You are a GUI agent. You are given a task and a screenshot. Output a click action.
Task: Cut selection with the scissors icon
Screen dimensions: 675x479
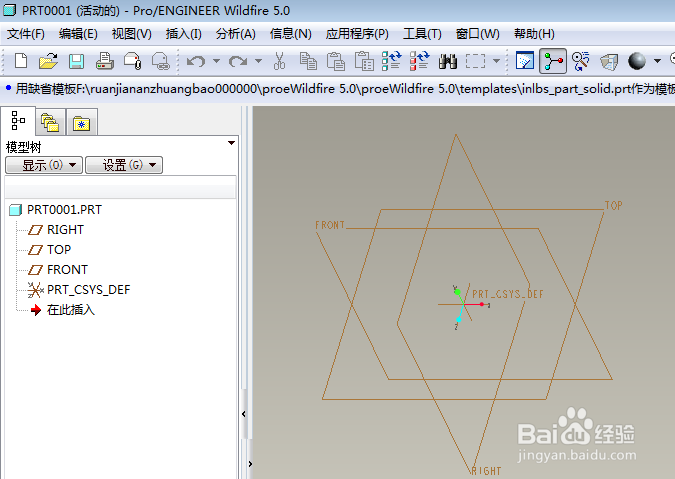click(279, 61)
